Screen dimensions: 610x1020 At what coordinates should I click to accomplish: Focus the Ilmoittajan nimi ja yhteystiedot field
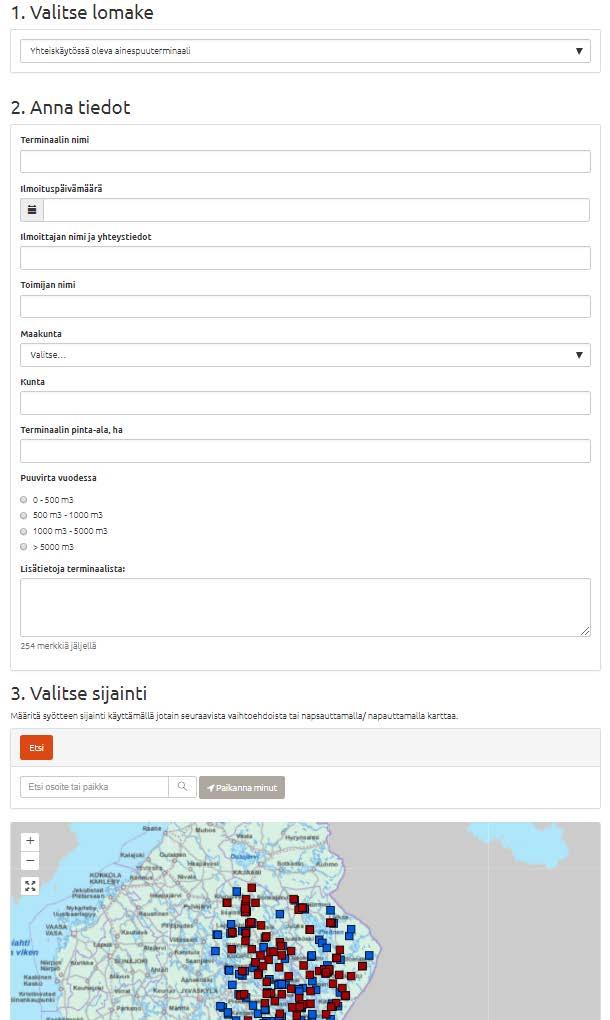pyautogui.click(x=305, y=258)
